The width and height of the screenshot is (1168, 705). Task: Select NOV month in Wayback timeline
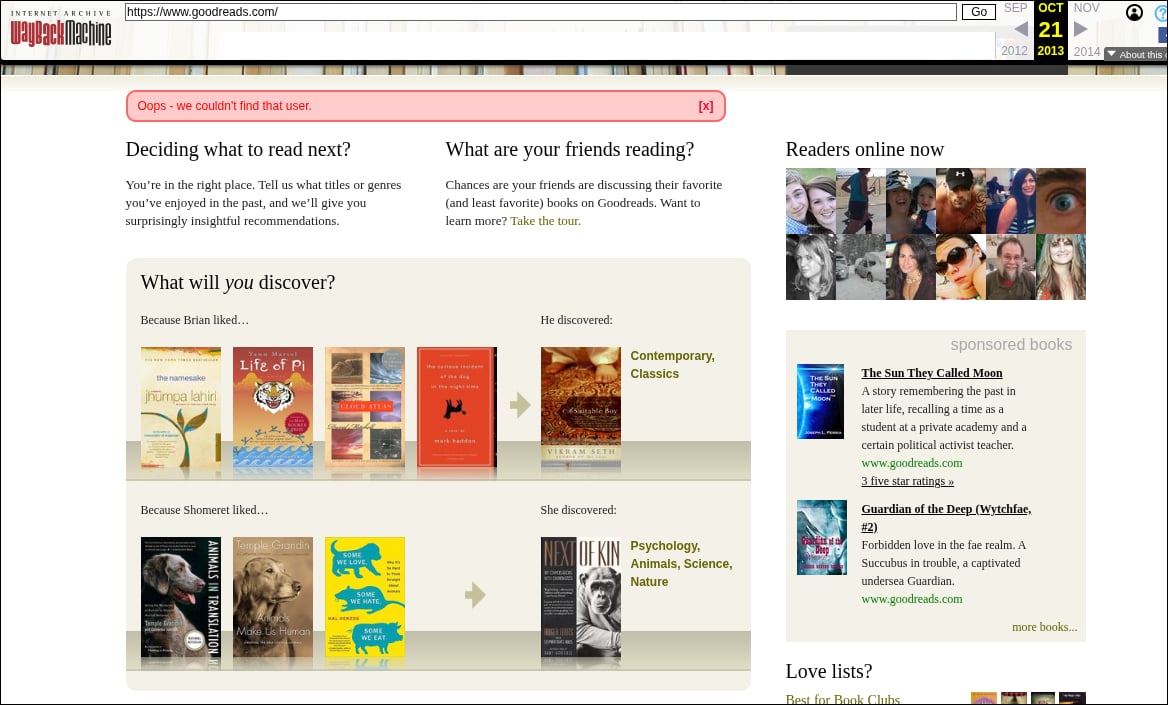1086,8
